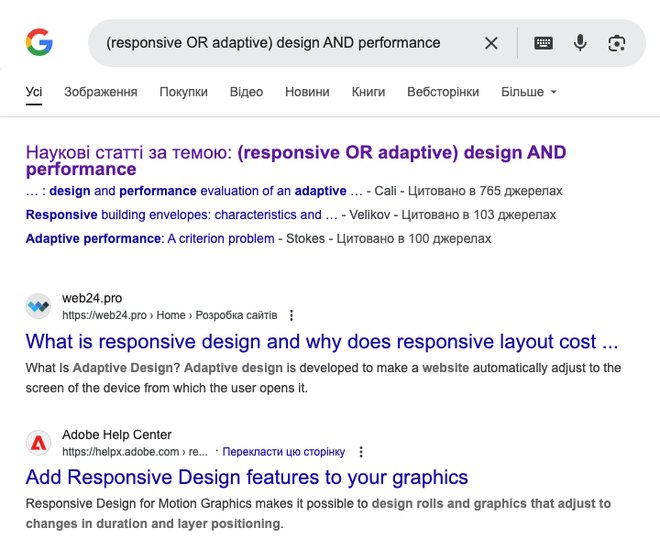Click the Responsive Design for Motion Graphics snippet
The width and height of the screenshot is (660, 550).
pyautogui.click(x=318, y=513)
